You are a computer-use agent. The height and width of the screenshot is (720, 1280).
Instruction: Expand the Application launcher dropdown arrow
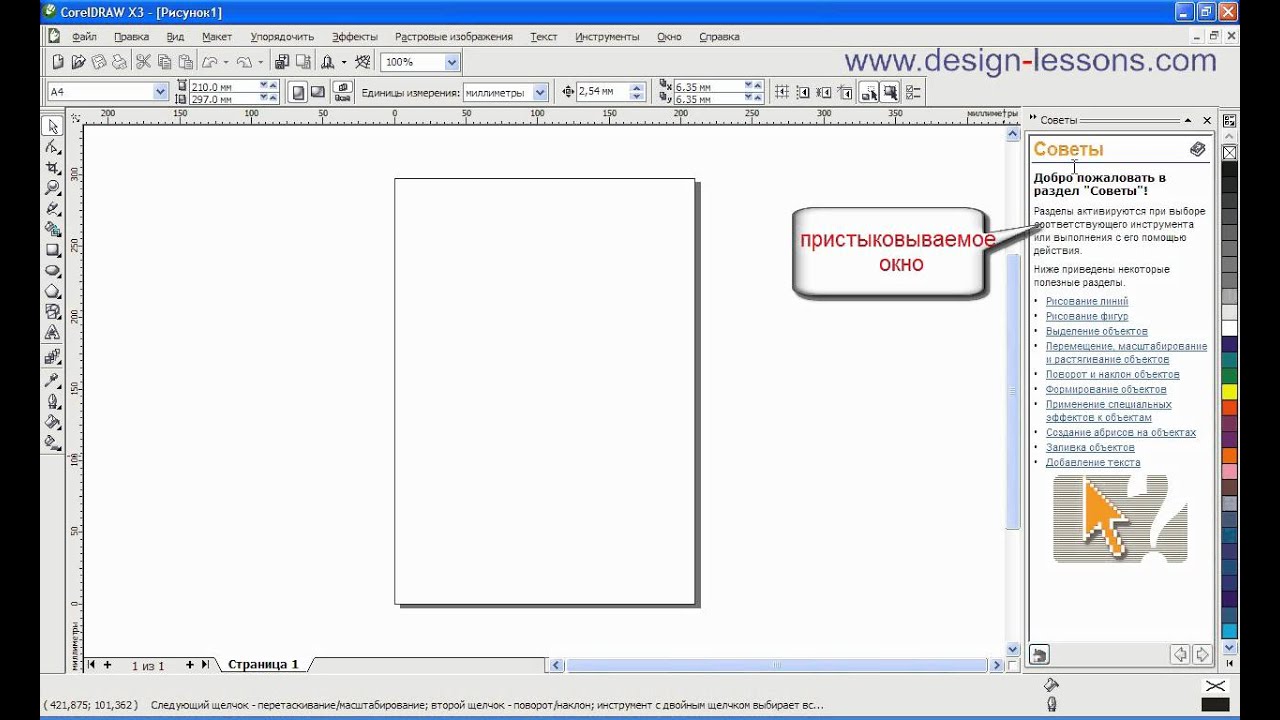pos(344,62)
